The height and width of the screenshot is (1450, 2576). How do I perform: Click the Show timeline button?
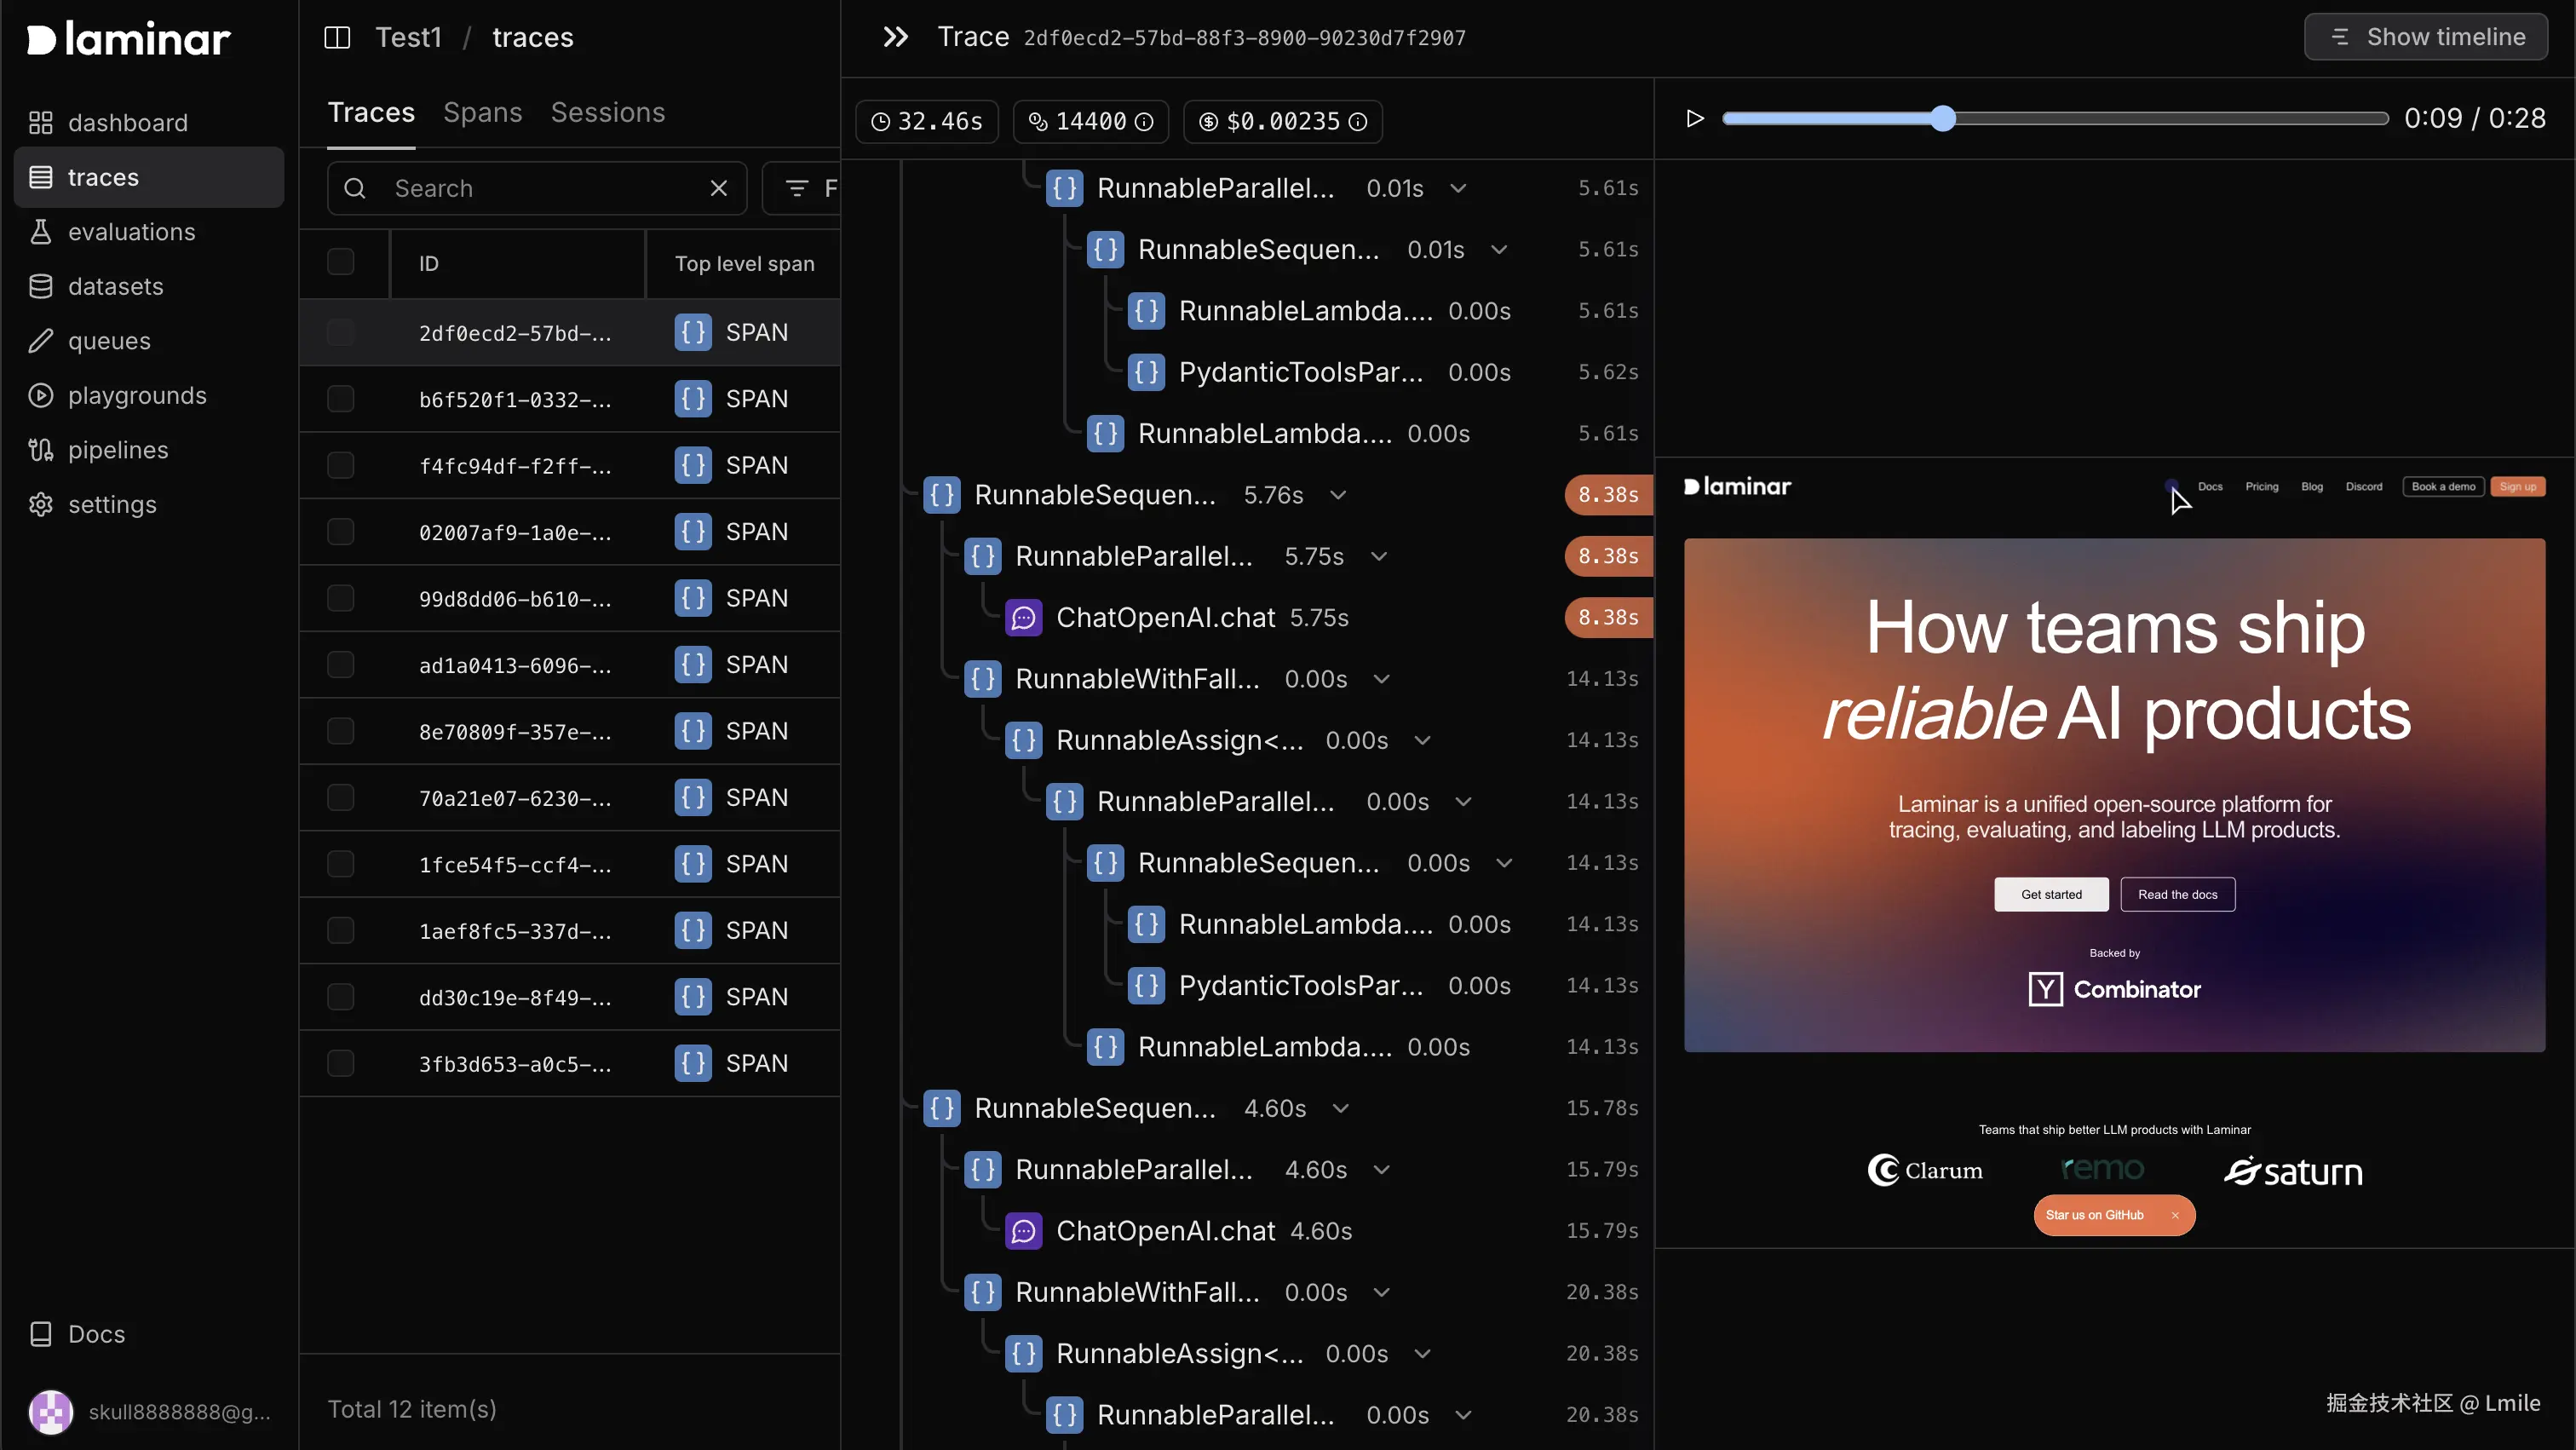pos(2425,37)
